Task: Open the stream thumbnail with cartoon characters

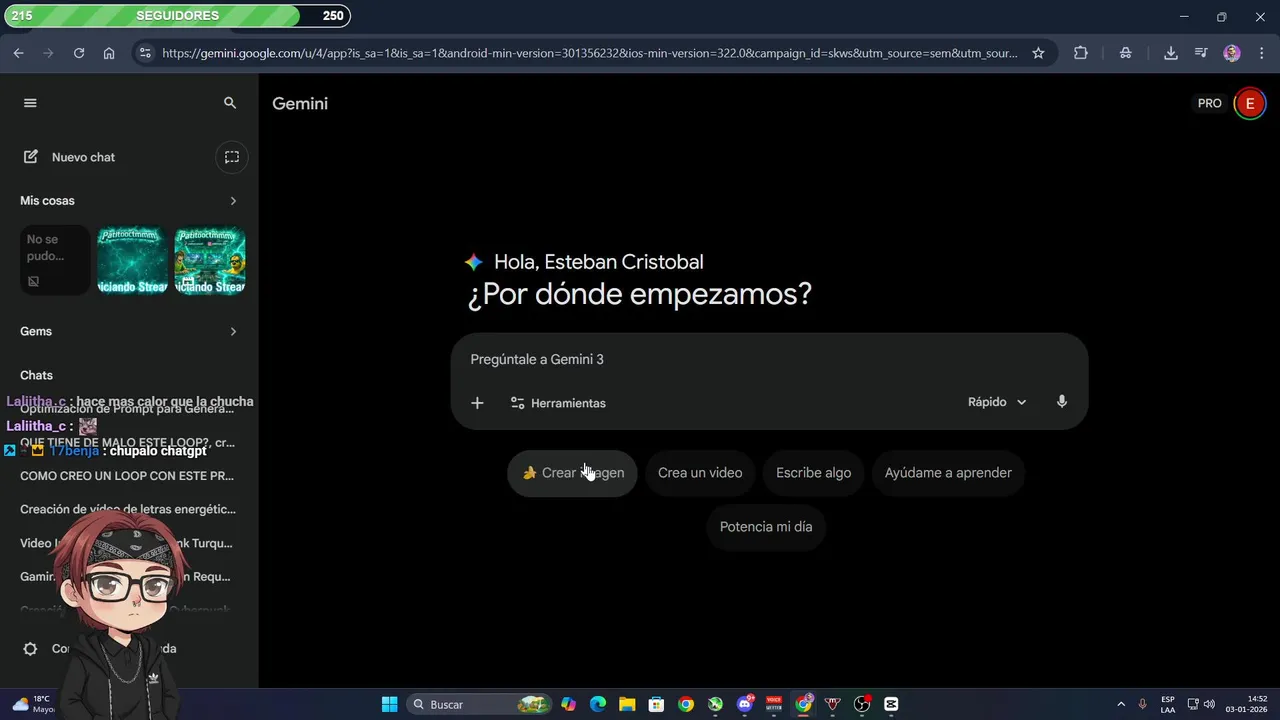Action: click(x=210, y=261)
